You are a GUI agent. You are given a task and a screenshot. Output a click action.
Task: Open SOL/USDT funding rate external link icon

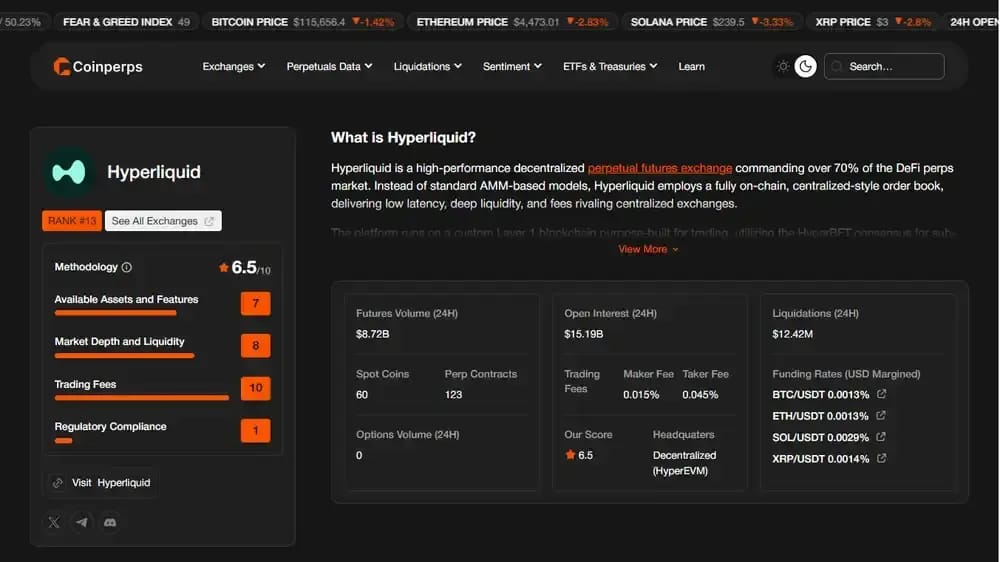(x=881, y=437)
